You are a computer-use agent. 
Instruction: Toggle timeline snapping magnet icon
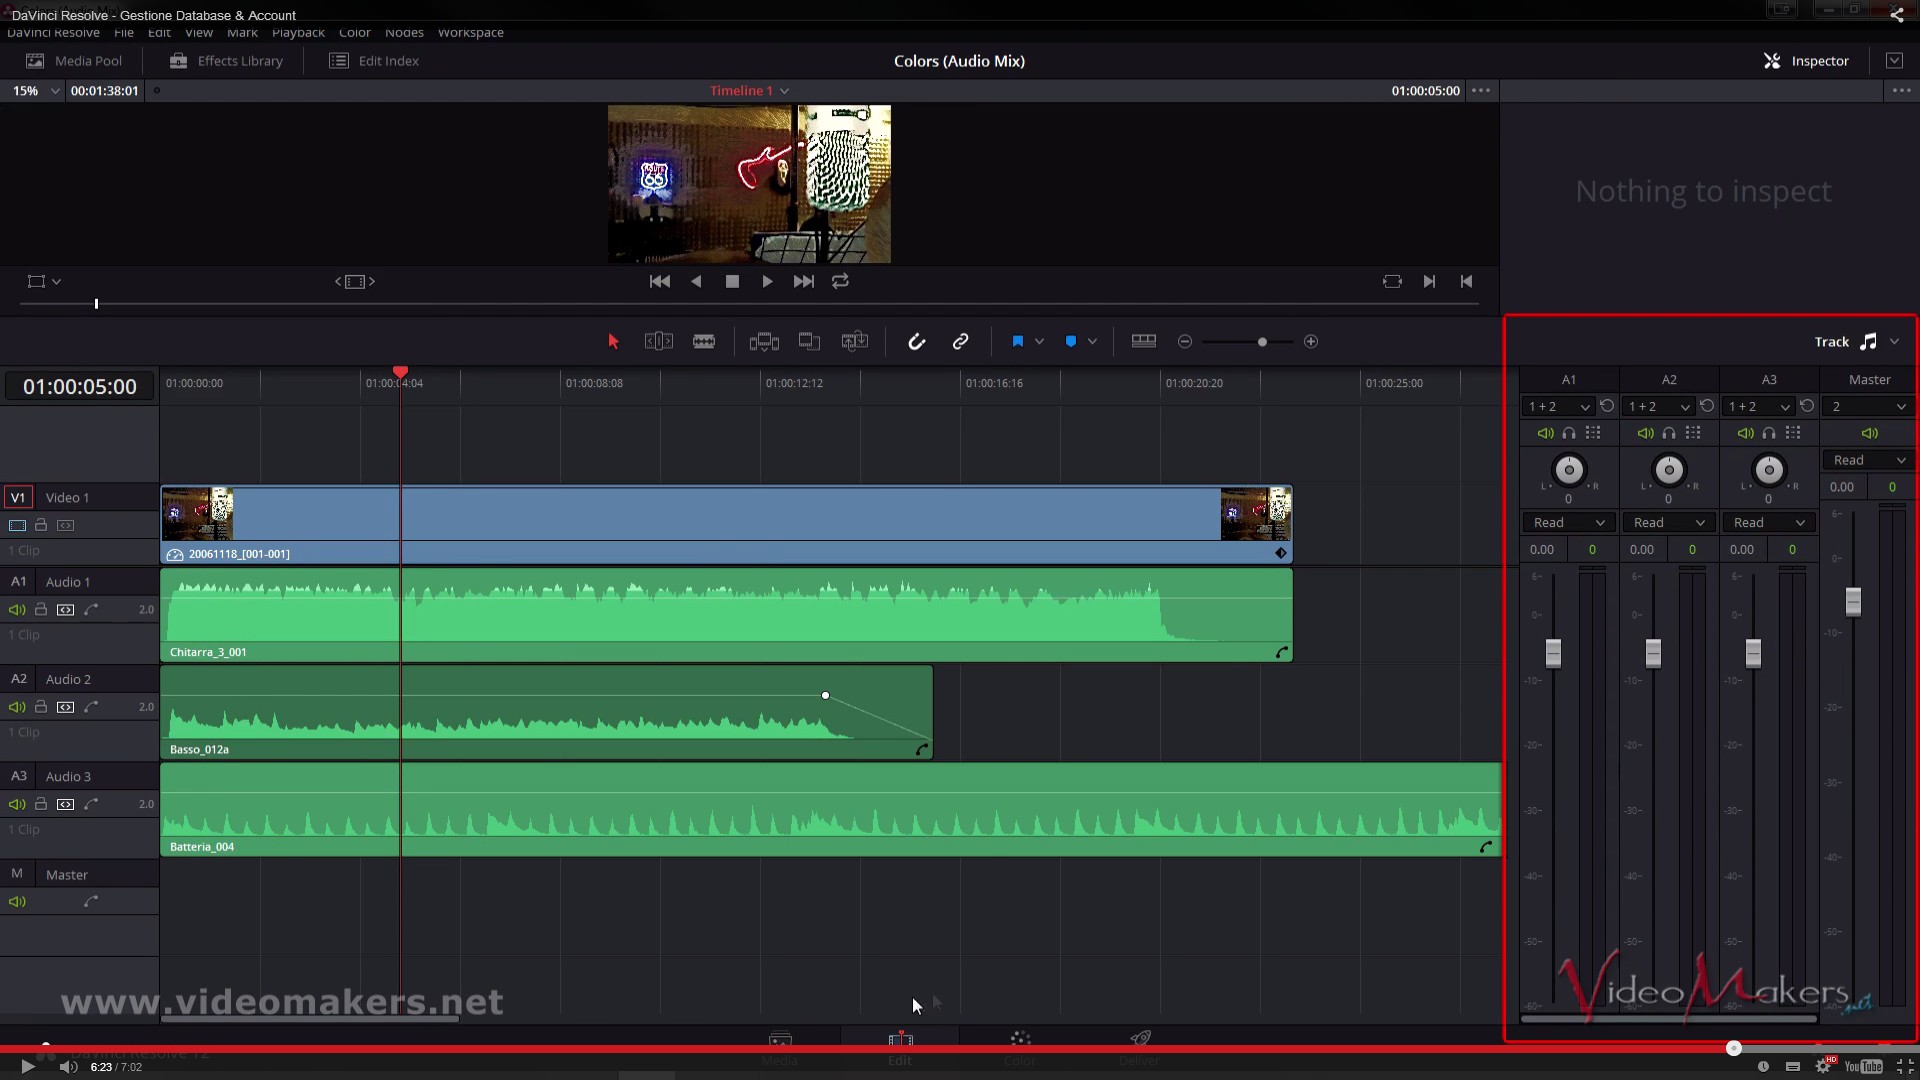click(x=916, y=342)
